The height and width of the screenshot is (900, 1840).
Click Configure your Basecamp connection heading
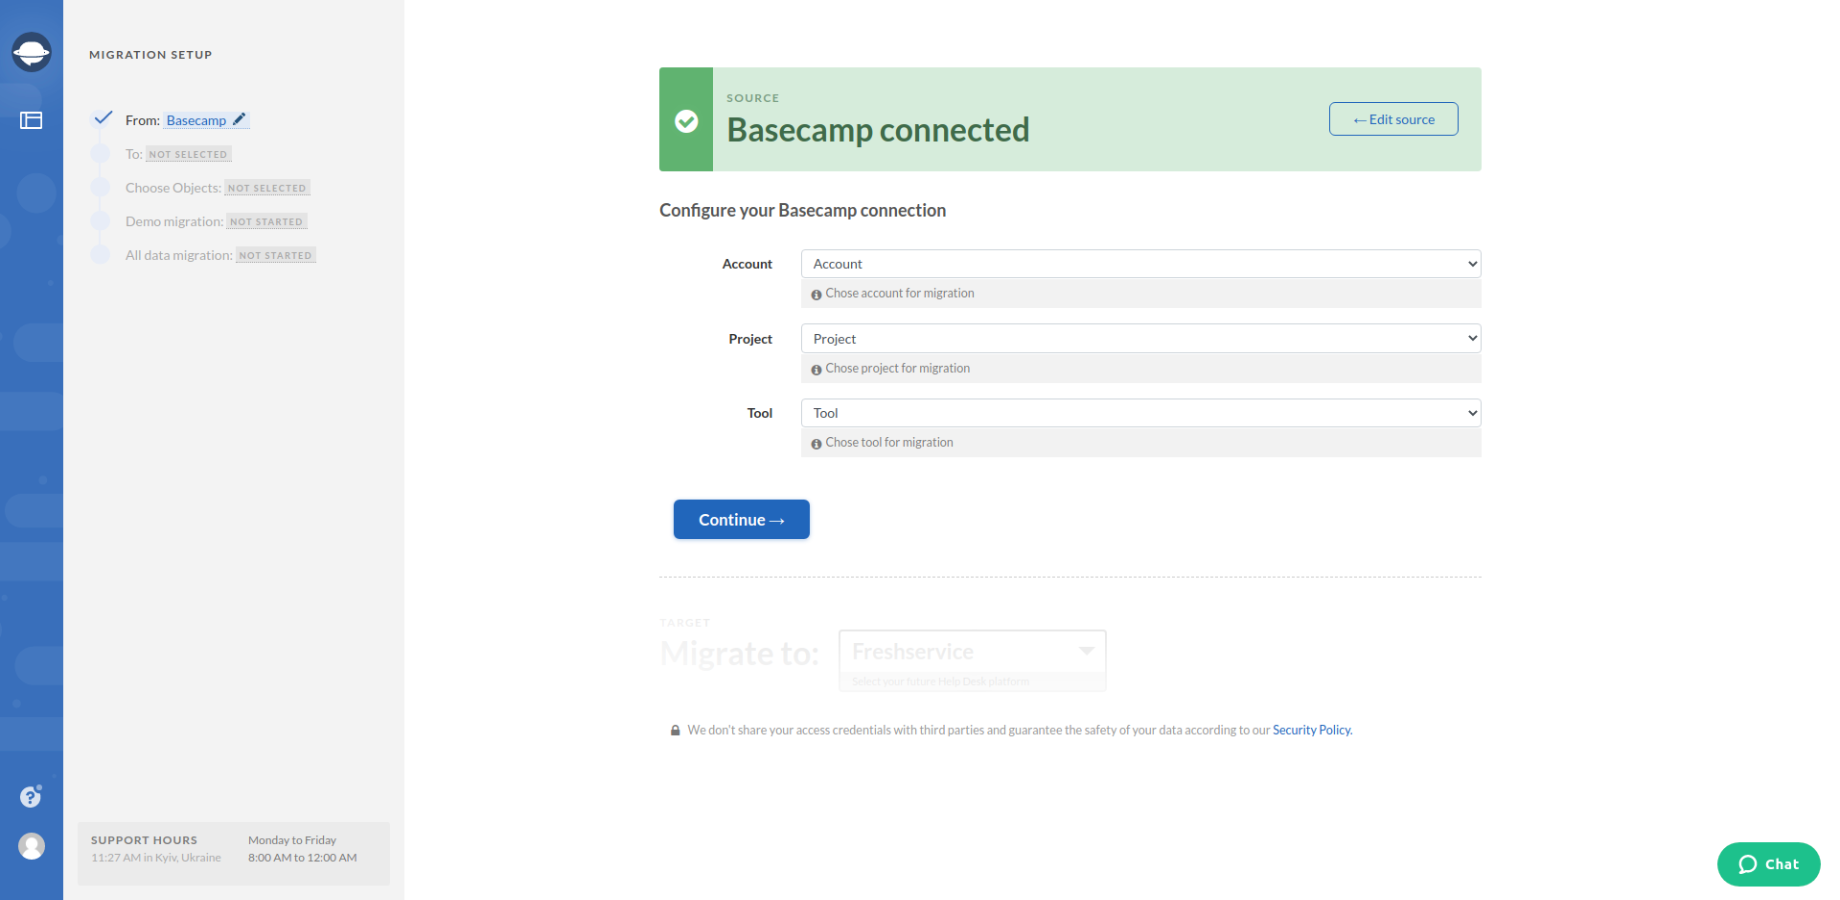click(802, 210)
